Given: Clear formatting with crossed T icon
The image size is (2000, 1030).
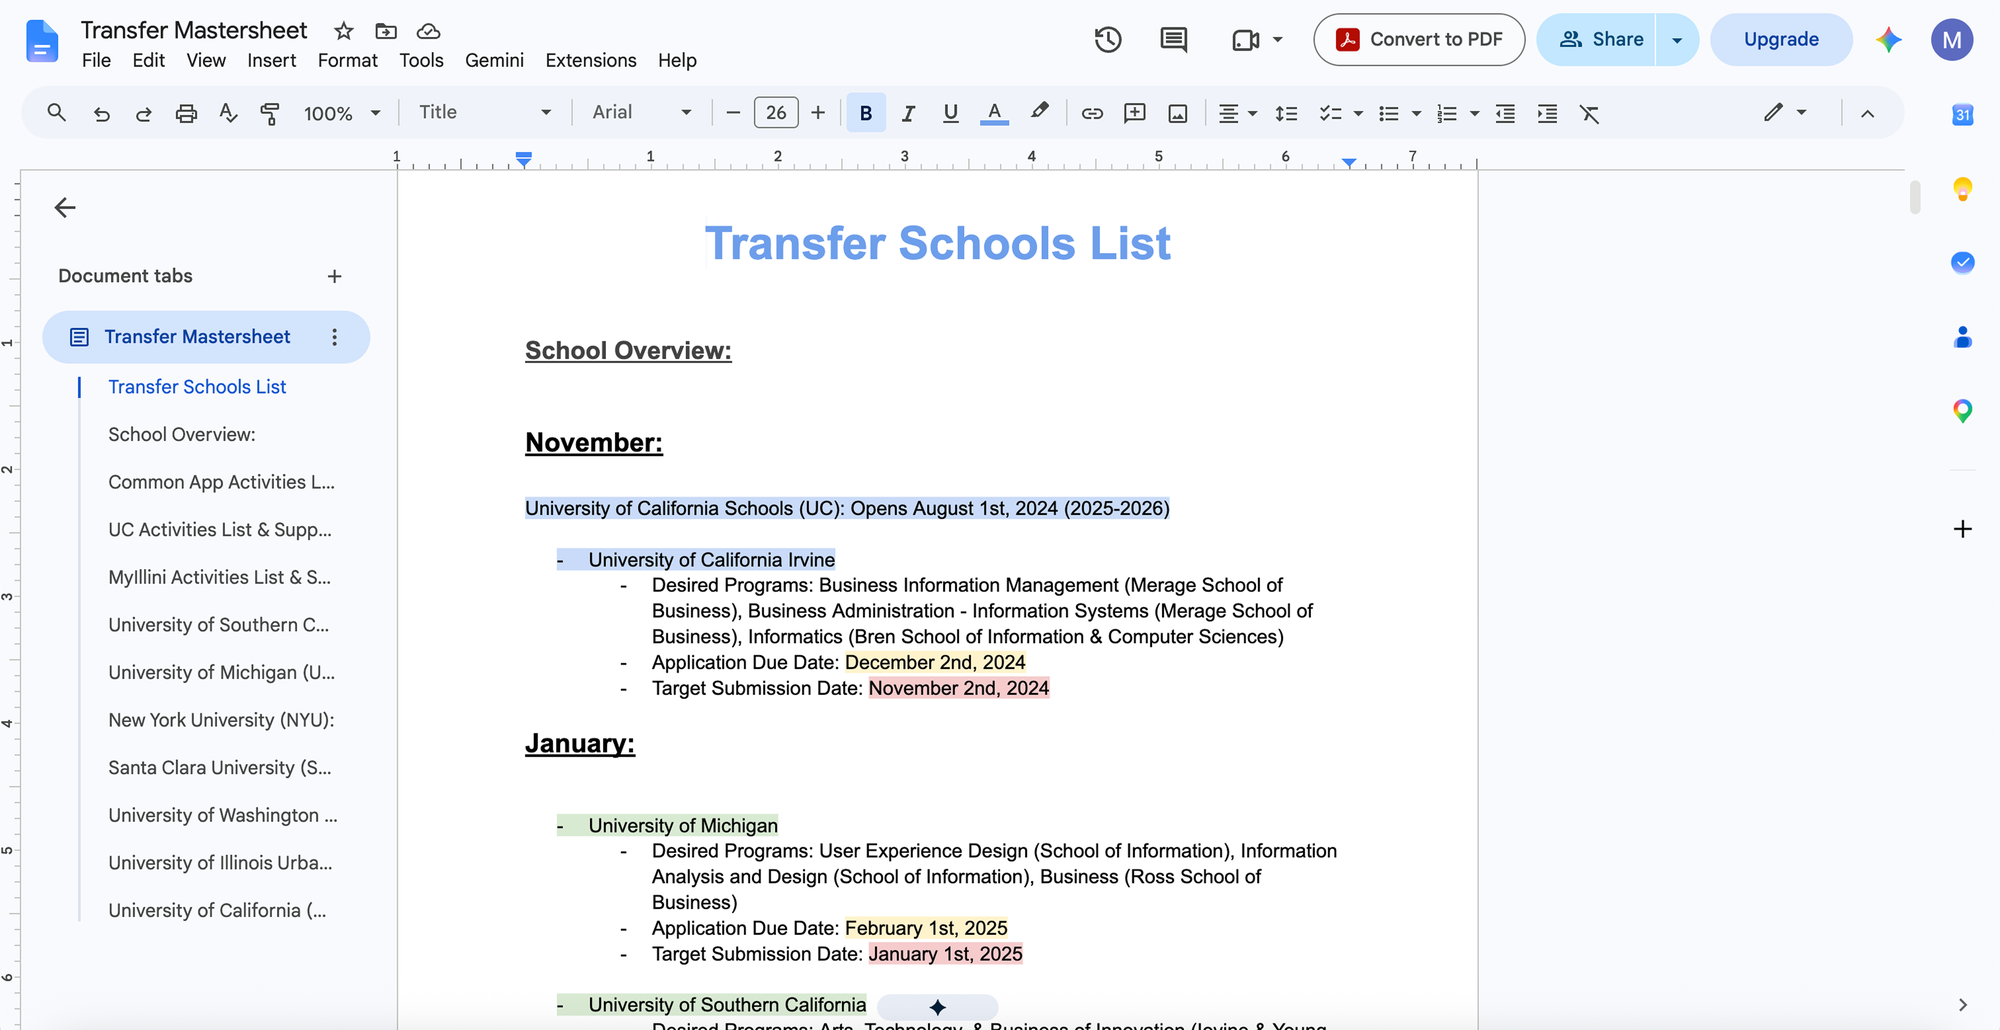Looking at the screenshot, I should pos(1589,113).
